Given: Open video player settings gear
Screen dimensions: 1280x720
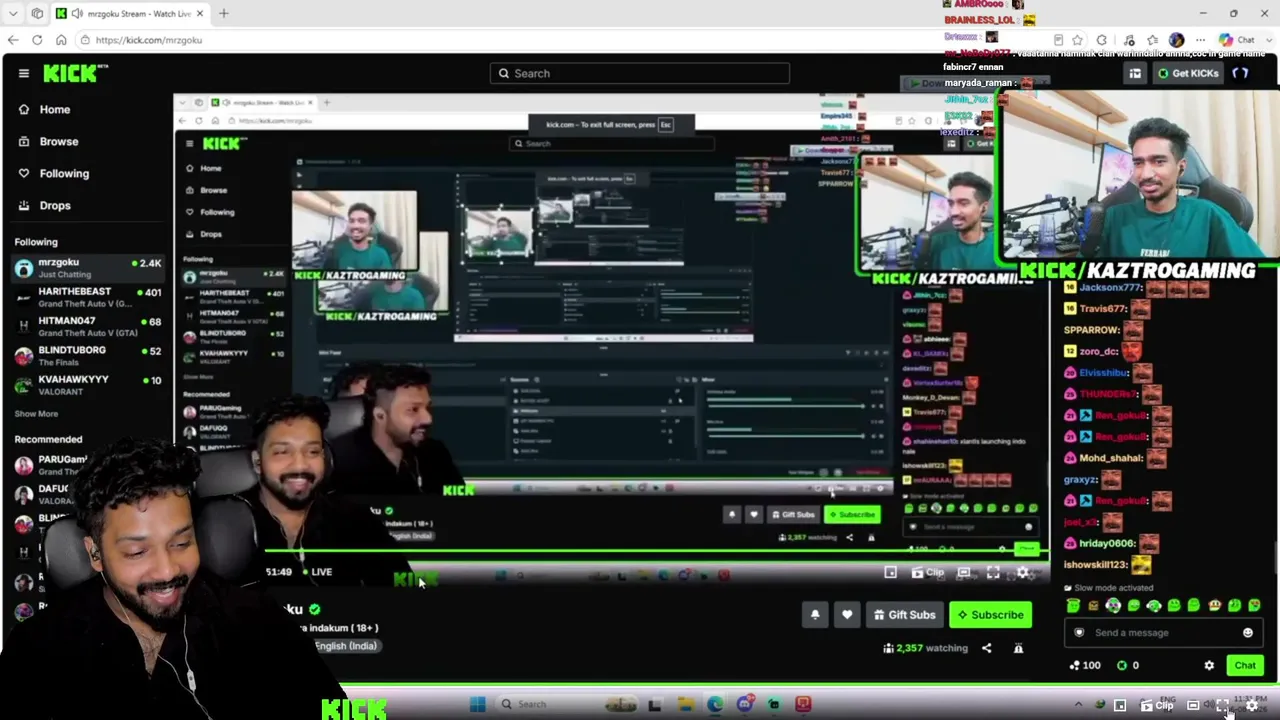Looking at the screenshot, I should (1023, 573).
